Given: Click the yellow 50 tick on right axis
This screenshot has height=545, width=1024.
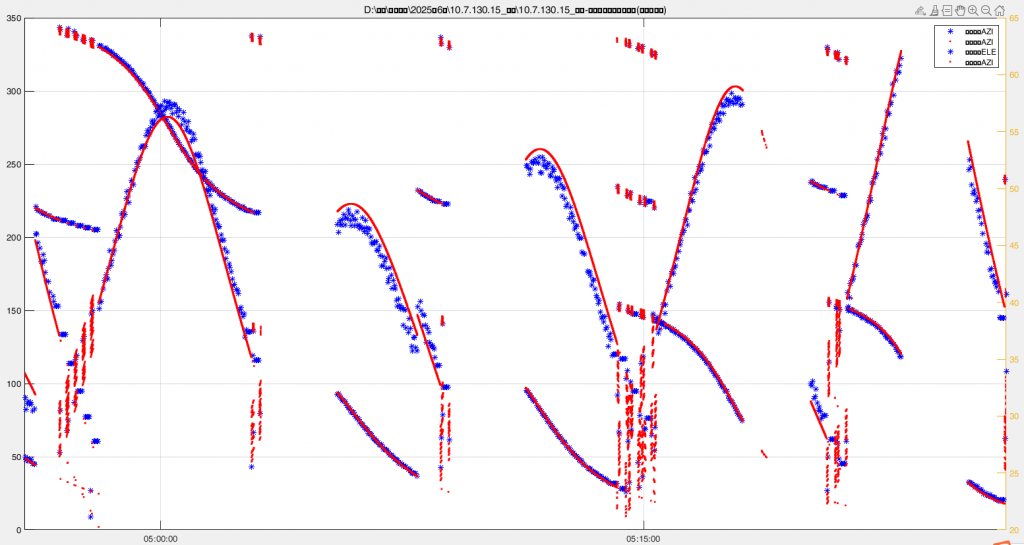Looking at the screenshot, I should tap(1014, 189).
